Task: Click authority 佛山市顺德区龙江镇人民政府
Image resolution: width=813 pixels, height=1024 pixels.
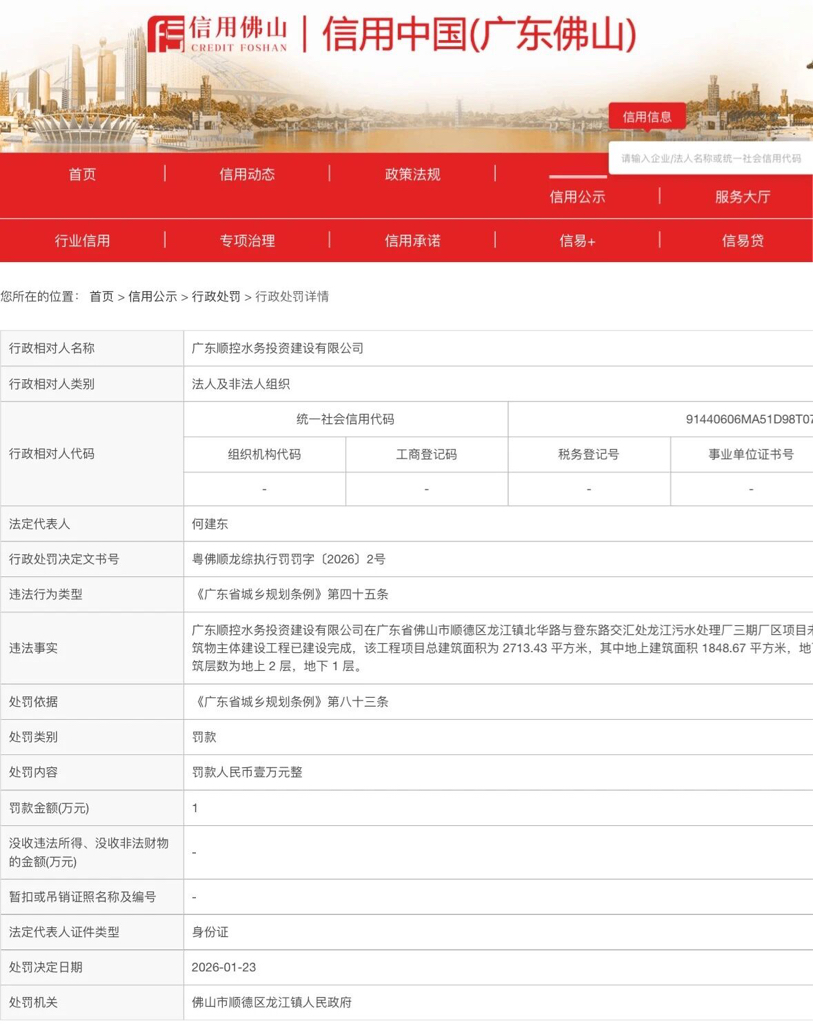Action: tap(272, 1002)
